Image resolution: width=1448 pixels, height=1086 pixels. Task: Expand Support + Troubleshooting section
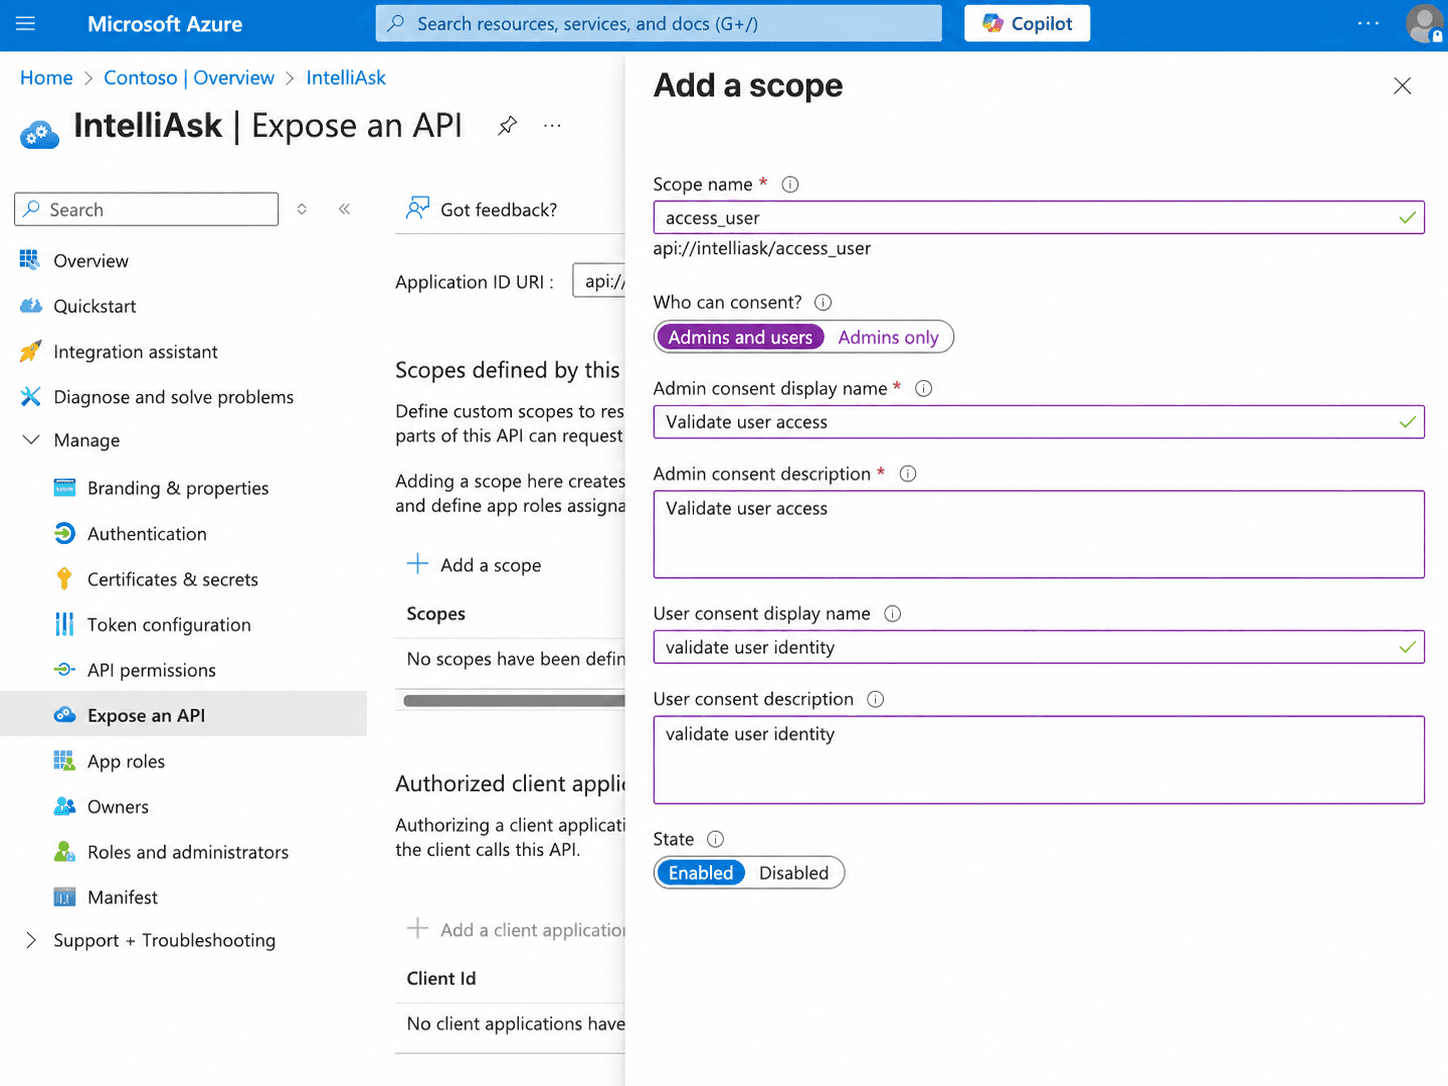click(x=31, y=940)
